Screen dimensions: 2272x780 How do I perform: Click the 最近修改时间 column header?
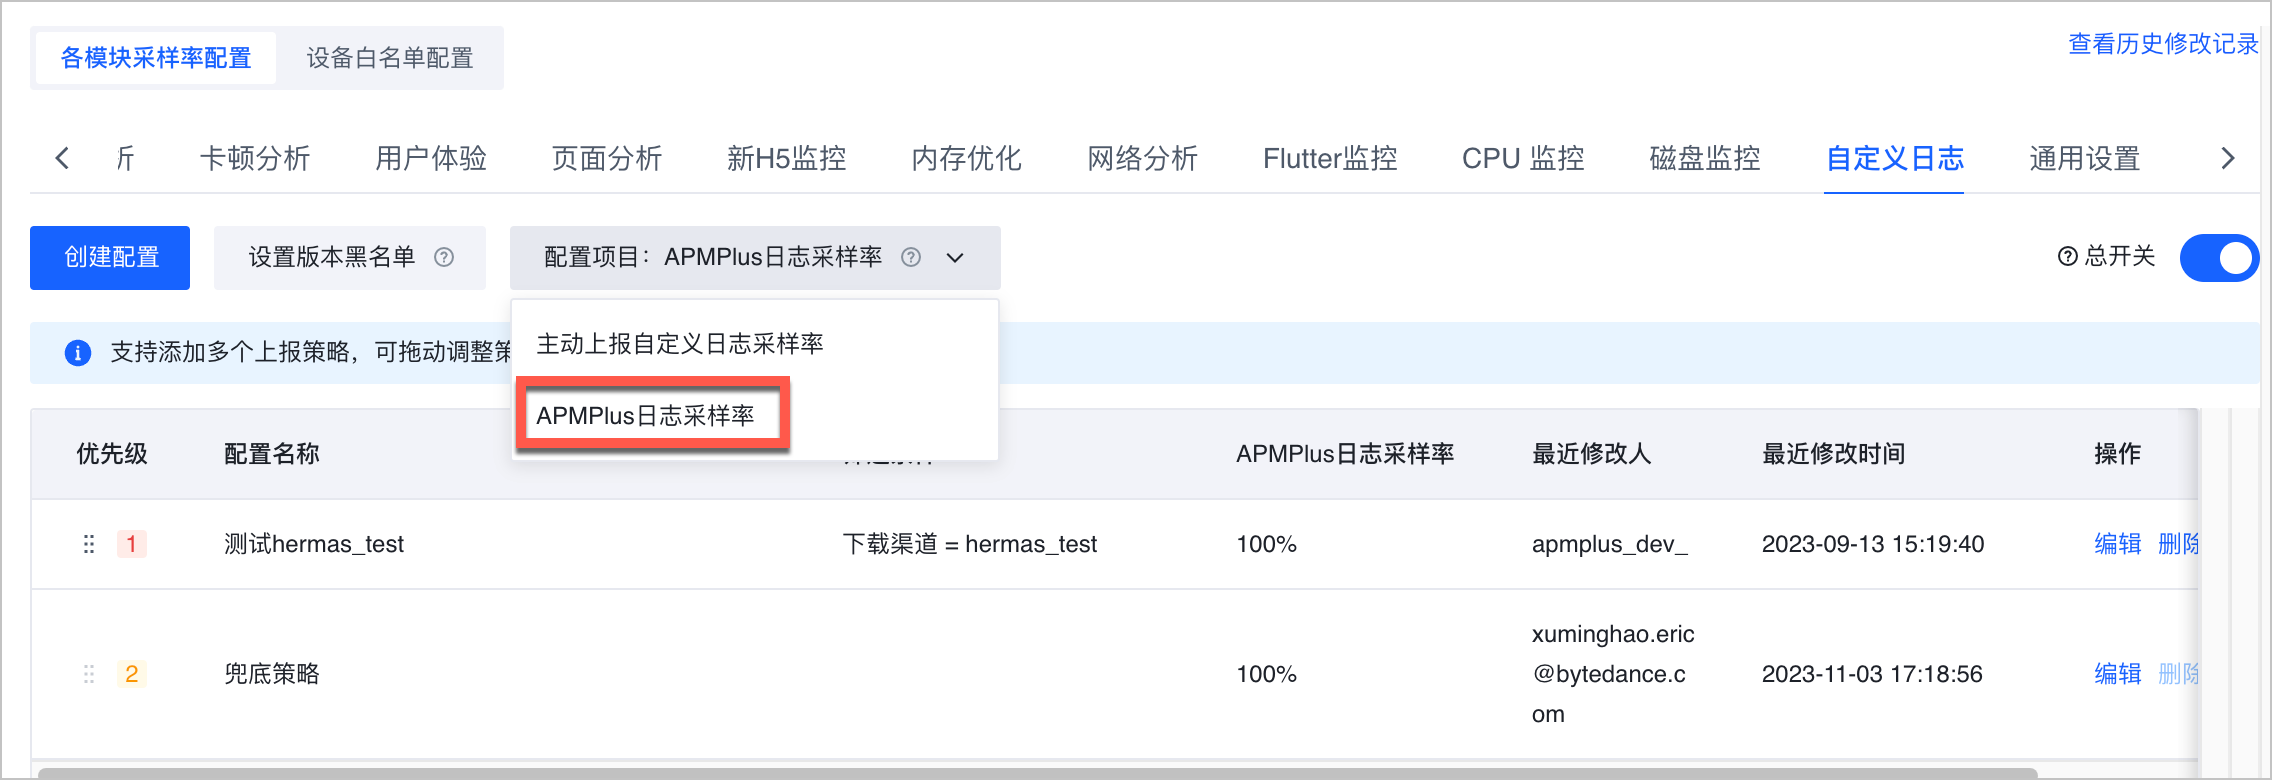(1834, 454)
